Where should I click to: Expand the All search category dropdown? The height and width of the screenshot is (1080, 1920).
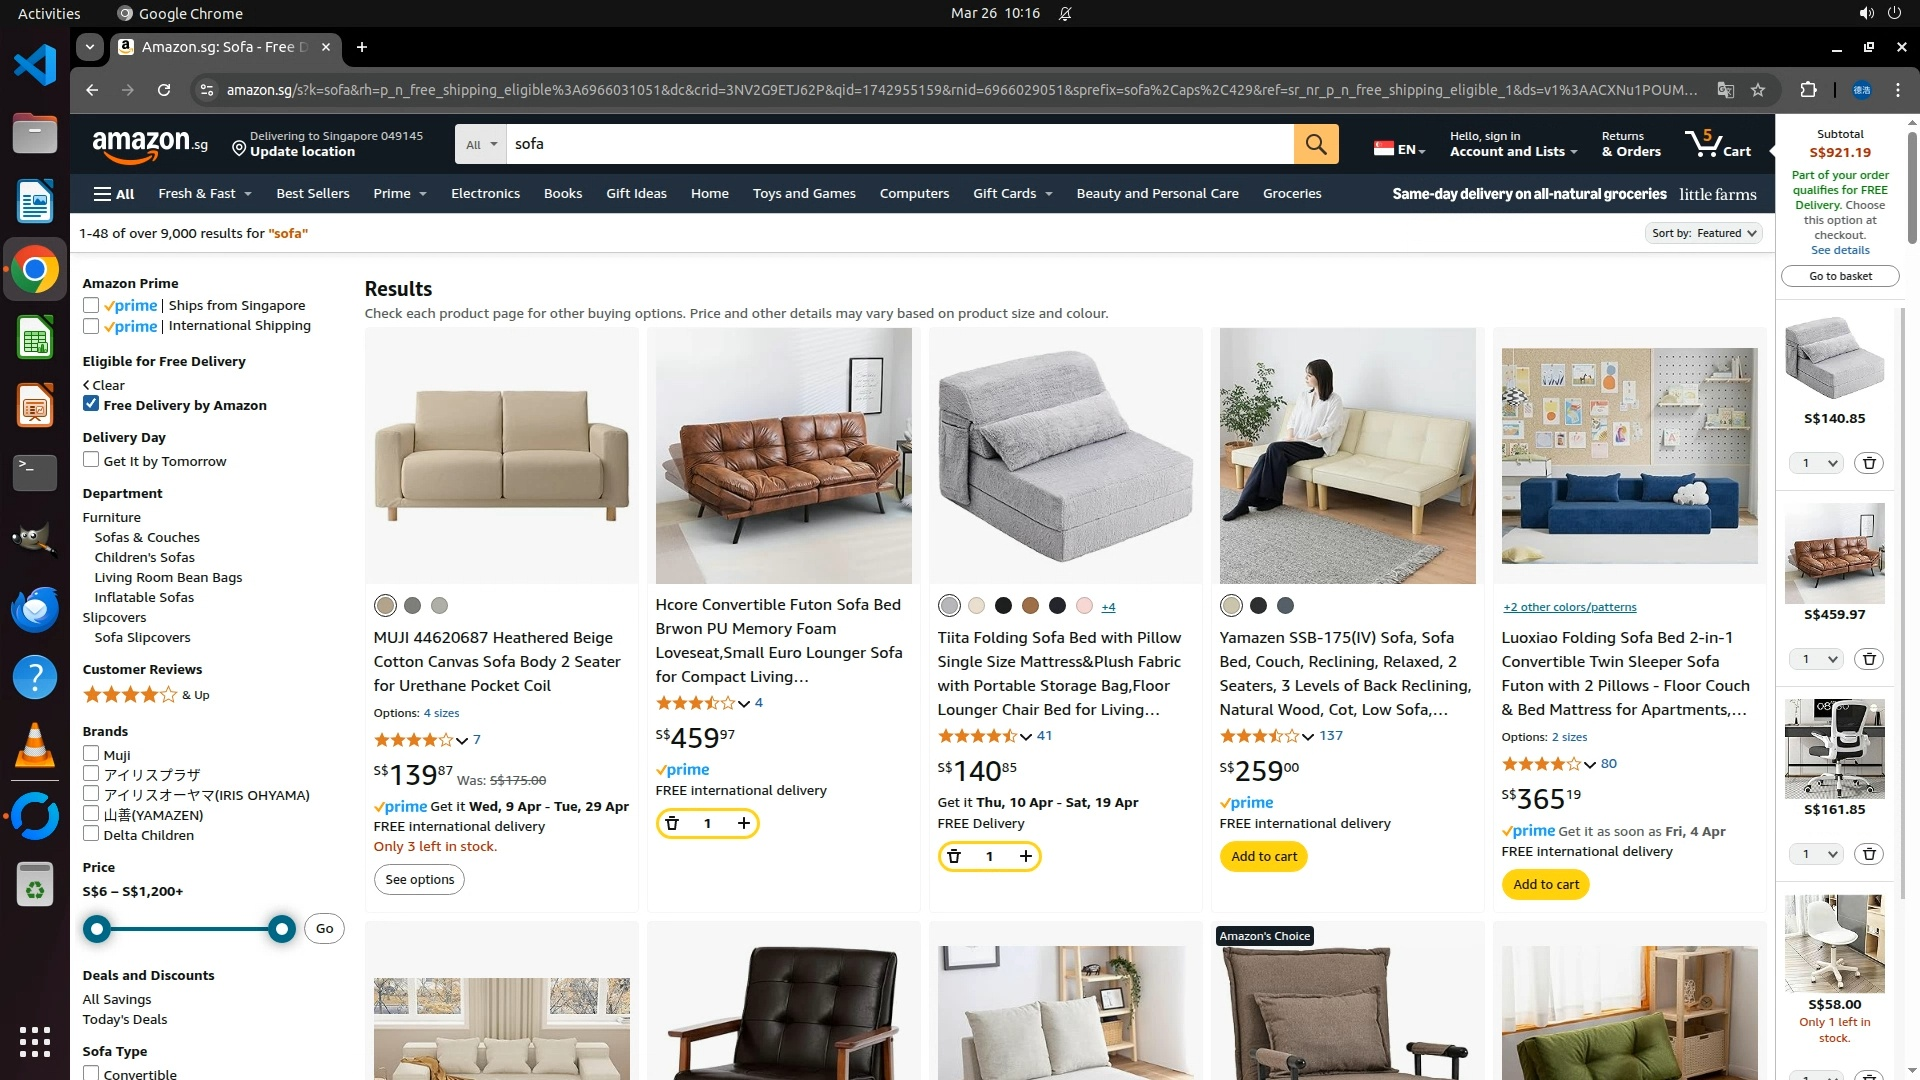pyautogui.click(x=481, y=144)
